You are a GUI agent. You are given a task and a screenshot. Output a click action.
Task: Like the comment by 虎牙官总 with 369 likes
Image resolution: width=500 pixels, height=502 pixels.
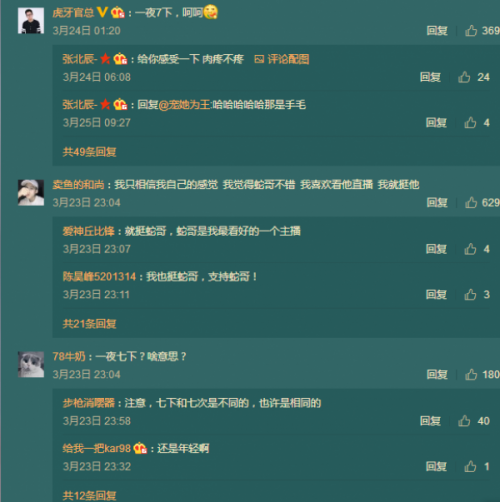pos(471,31)
